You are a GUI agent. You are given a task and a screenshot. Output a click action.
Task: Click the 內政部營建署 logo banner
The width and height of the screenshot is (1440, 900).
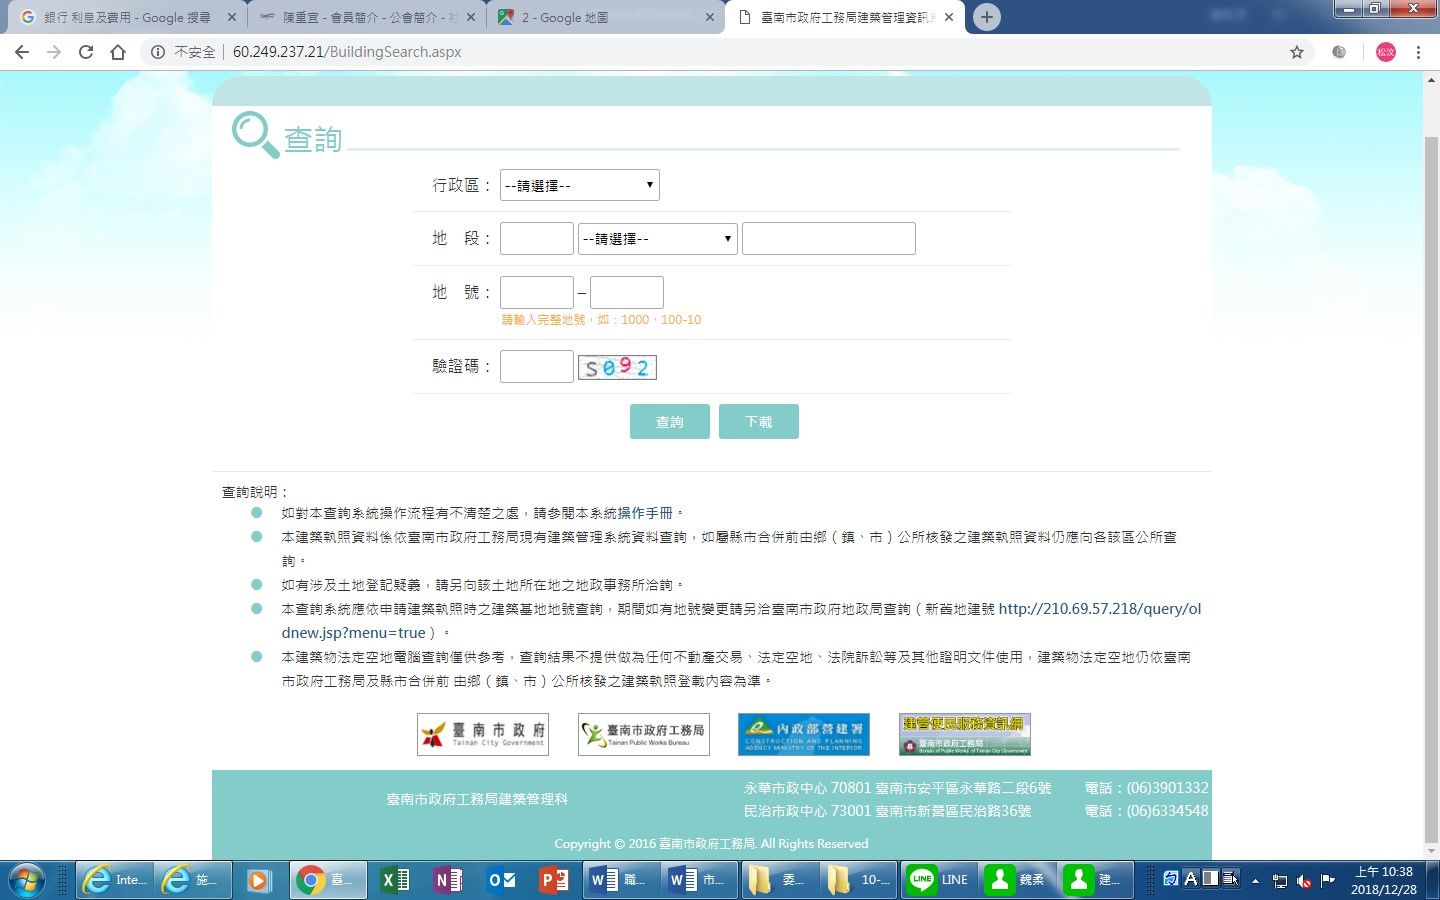[x=804, y=734]
